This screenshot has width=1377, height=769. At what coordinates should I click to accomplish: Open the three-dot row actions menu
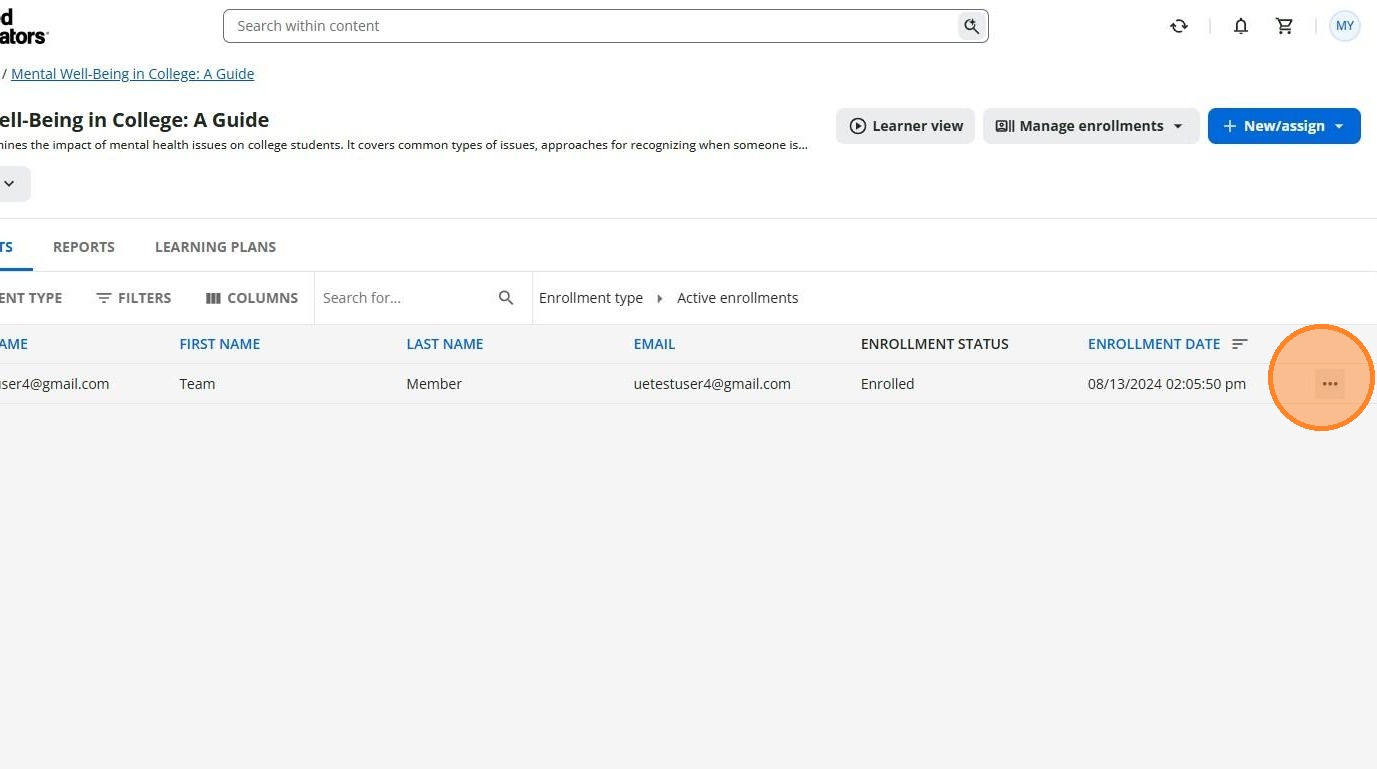[x=1330, y=384]
